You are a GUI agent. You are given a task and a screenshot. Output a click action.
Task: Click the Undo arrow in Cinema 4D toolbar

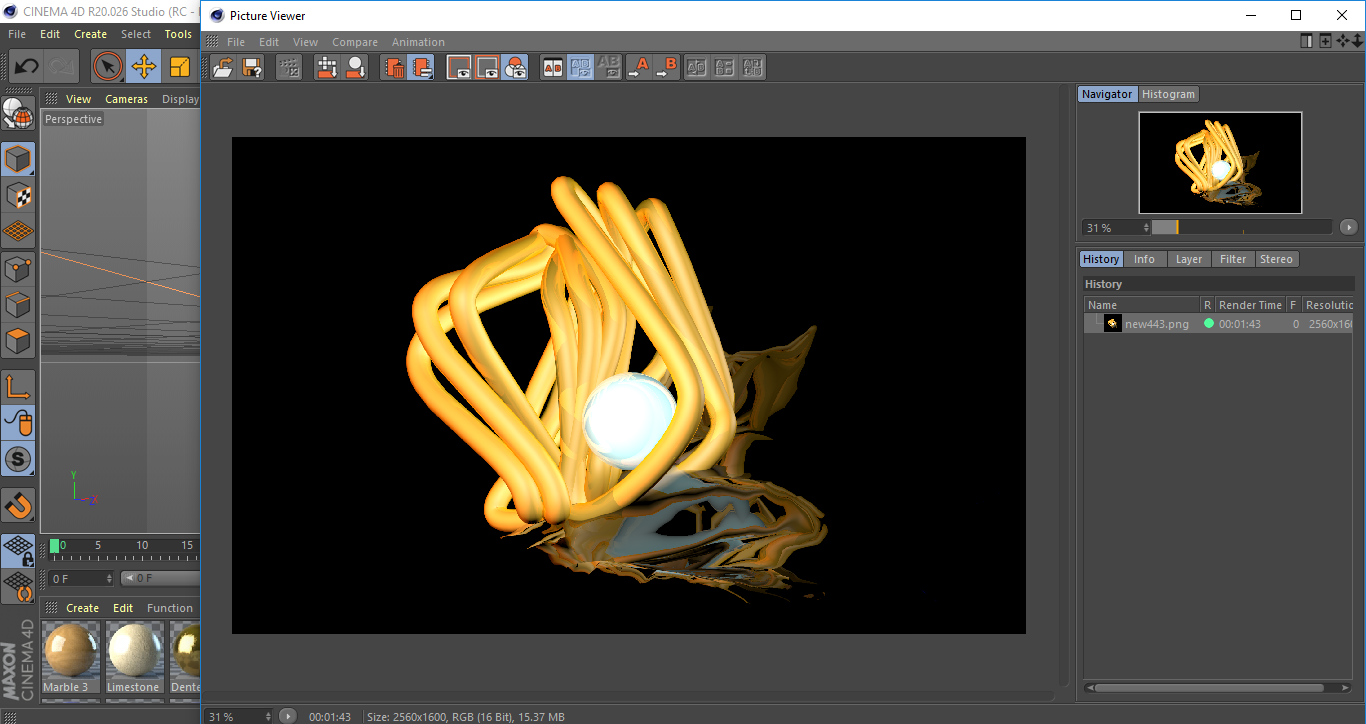27,67
